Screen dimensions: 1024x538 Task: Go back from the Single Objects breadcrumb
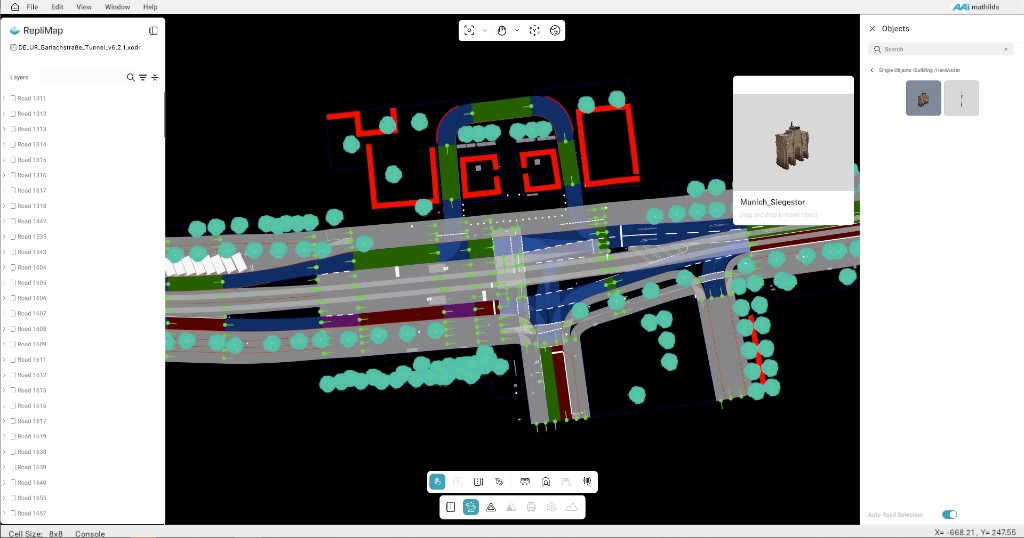pyautogui.click(x=872, y=70)
